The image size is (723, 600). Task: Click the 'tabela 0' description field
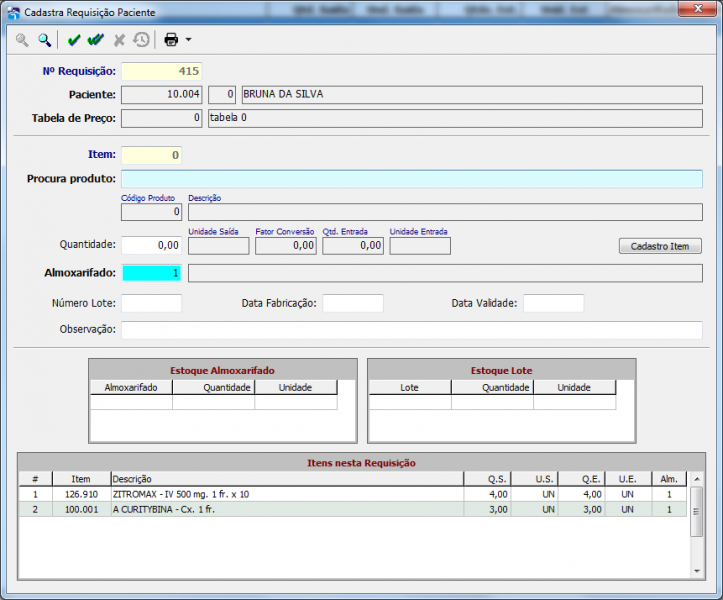click(455, 118)
